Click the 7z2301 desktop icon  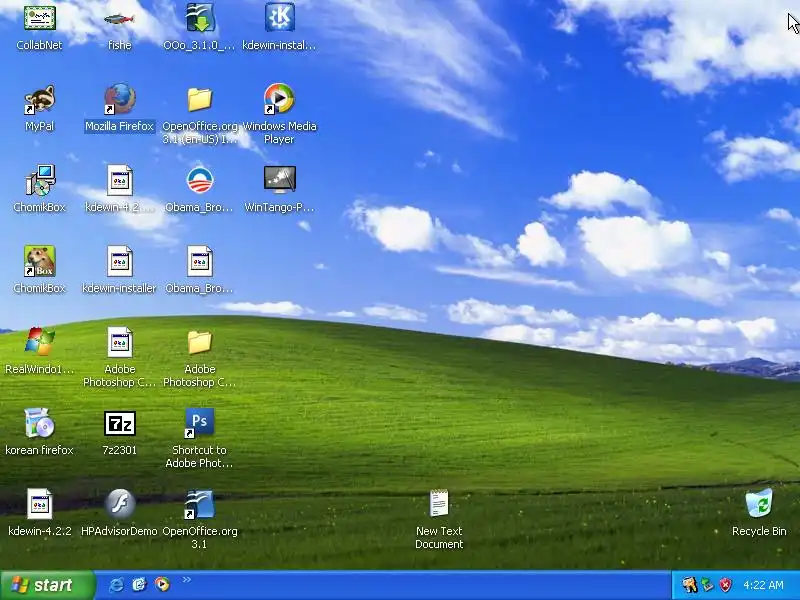click(119, 423)
